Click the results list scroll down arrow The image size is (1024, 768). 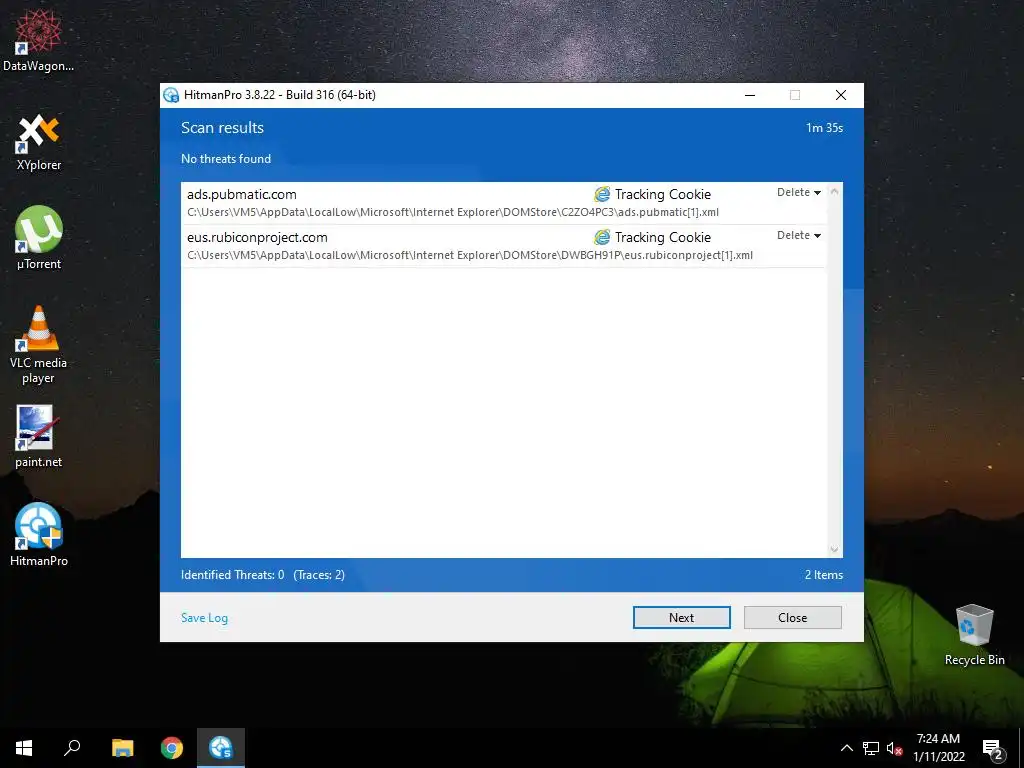coord(834,550)
